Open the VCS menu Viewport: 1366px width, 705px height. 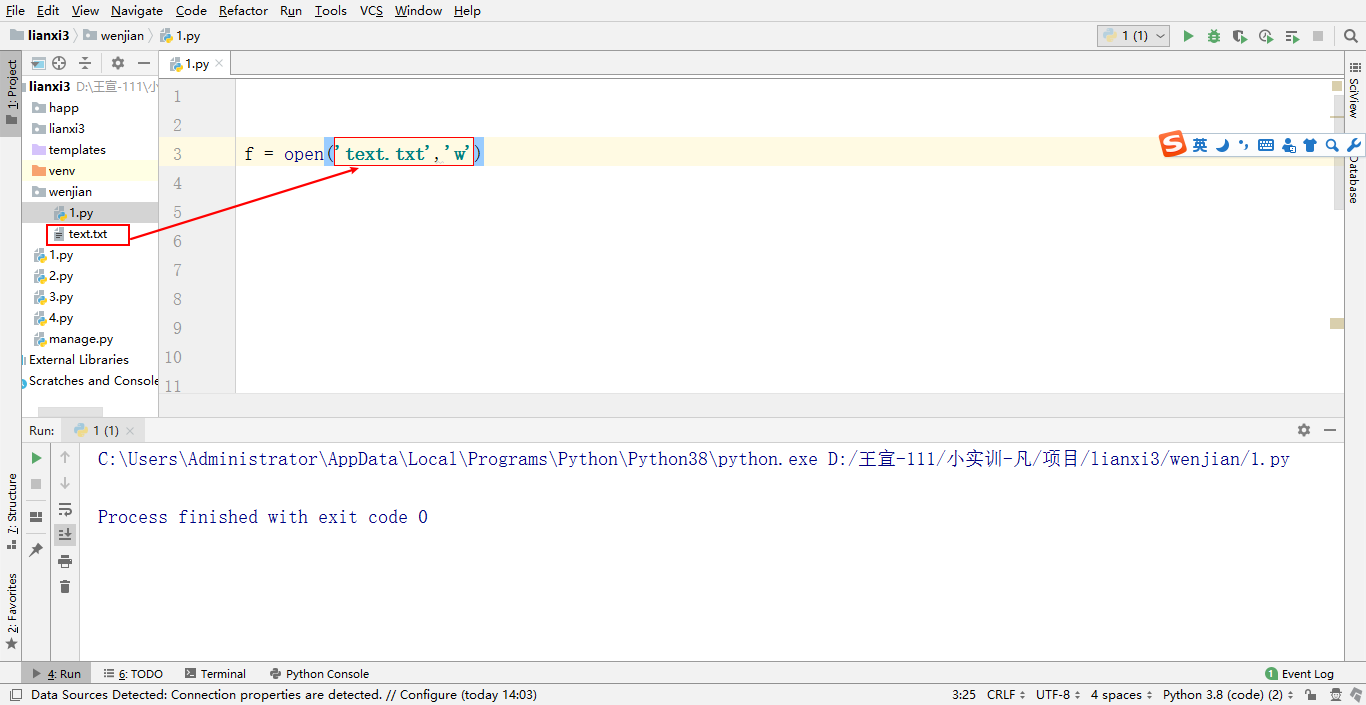[x=371, y=10]
